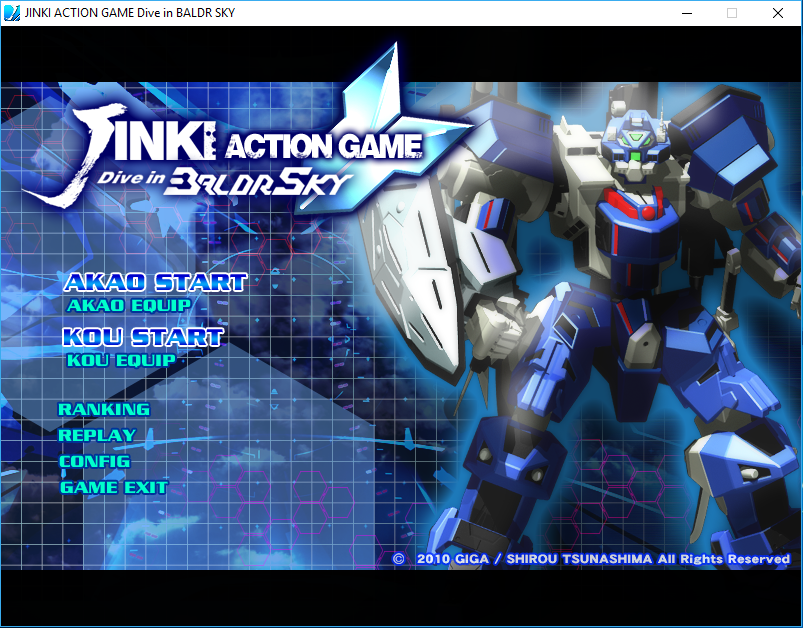
Task: Select KOU START option
Action: coord(143,337)
